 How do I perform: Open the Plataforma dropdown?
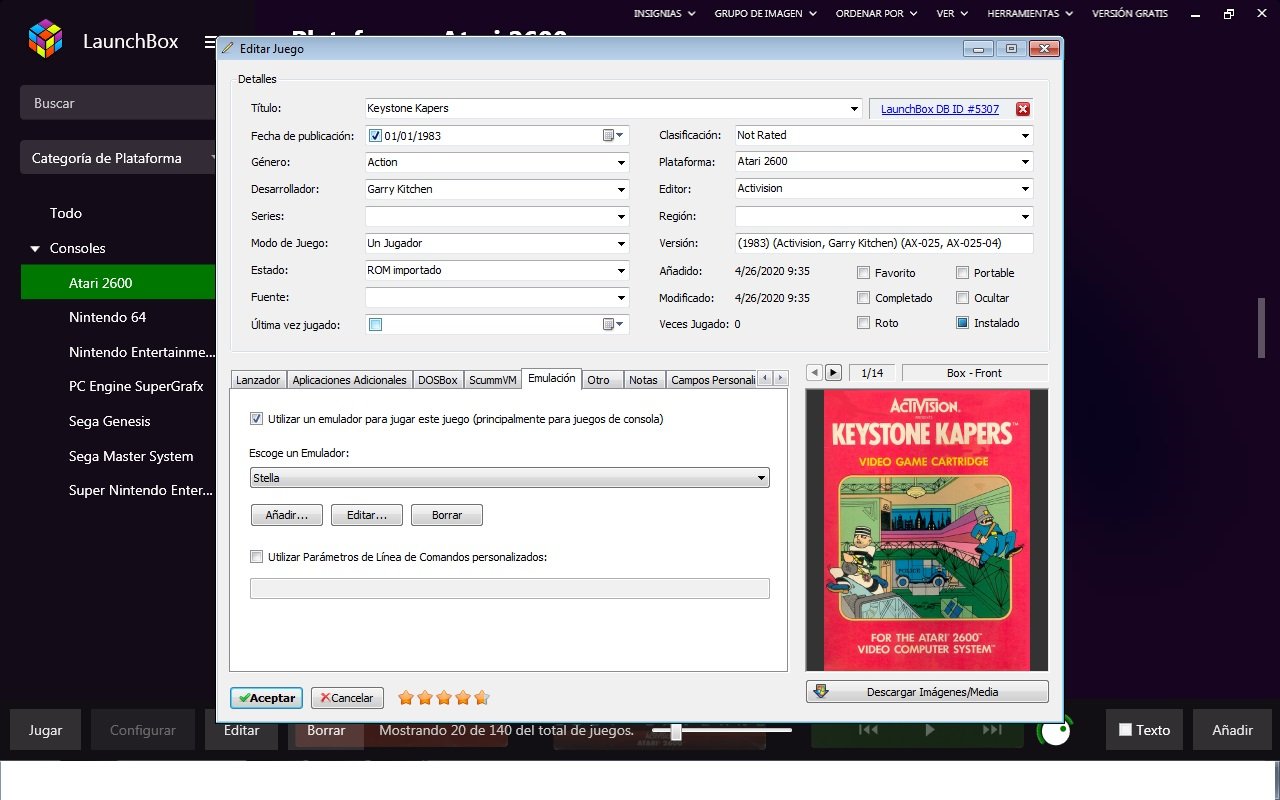pos(1025,162)
